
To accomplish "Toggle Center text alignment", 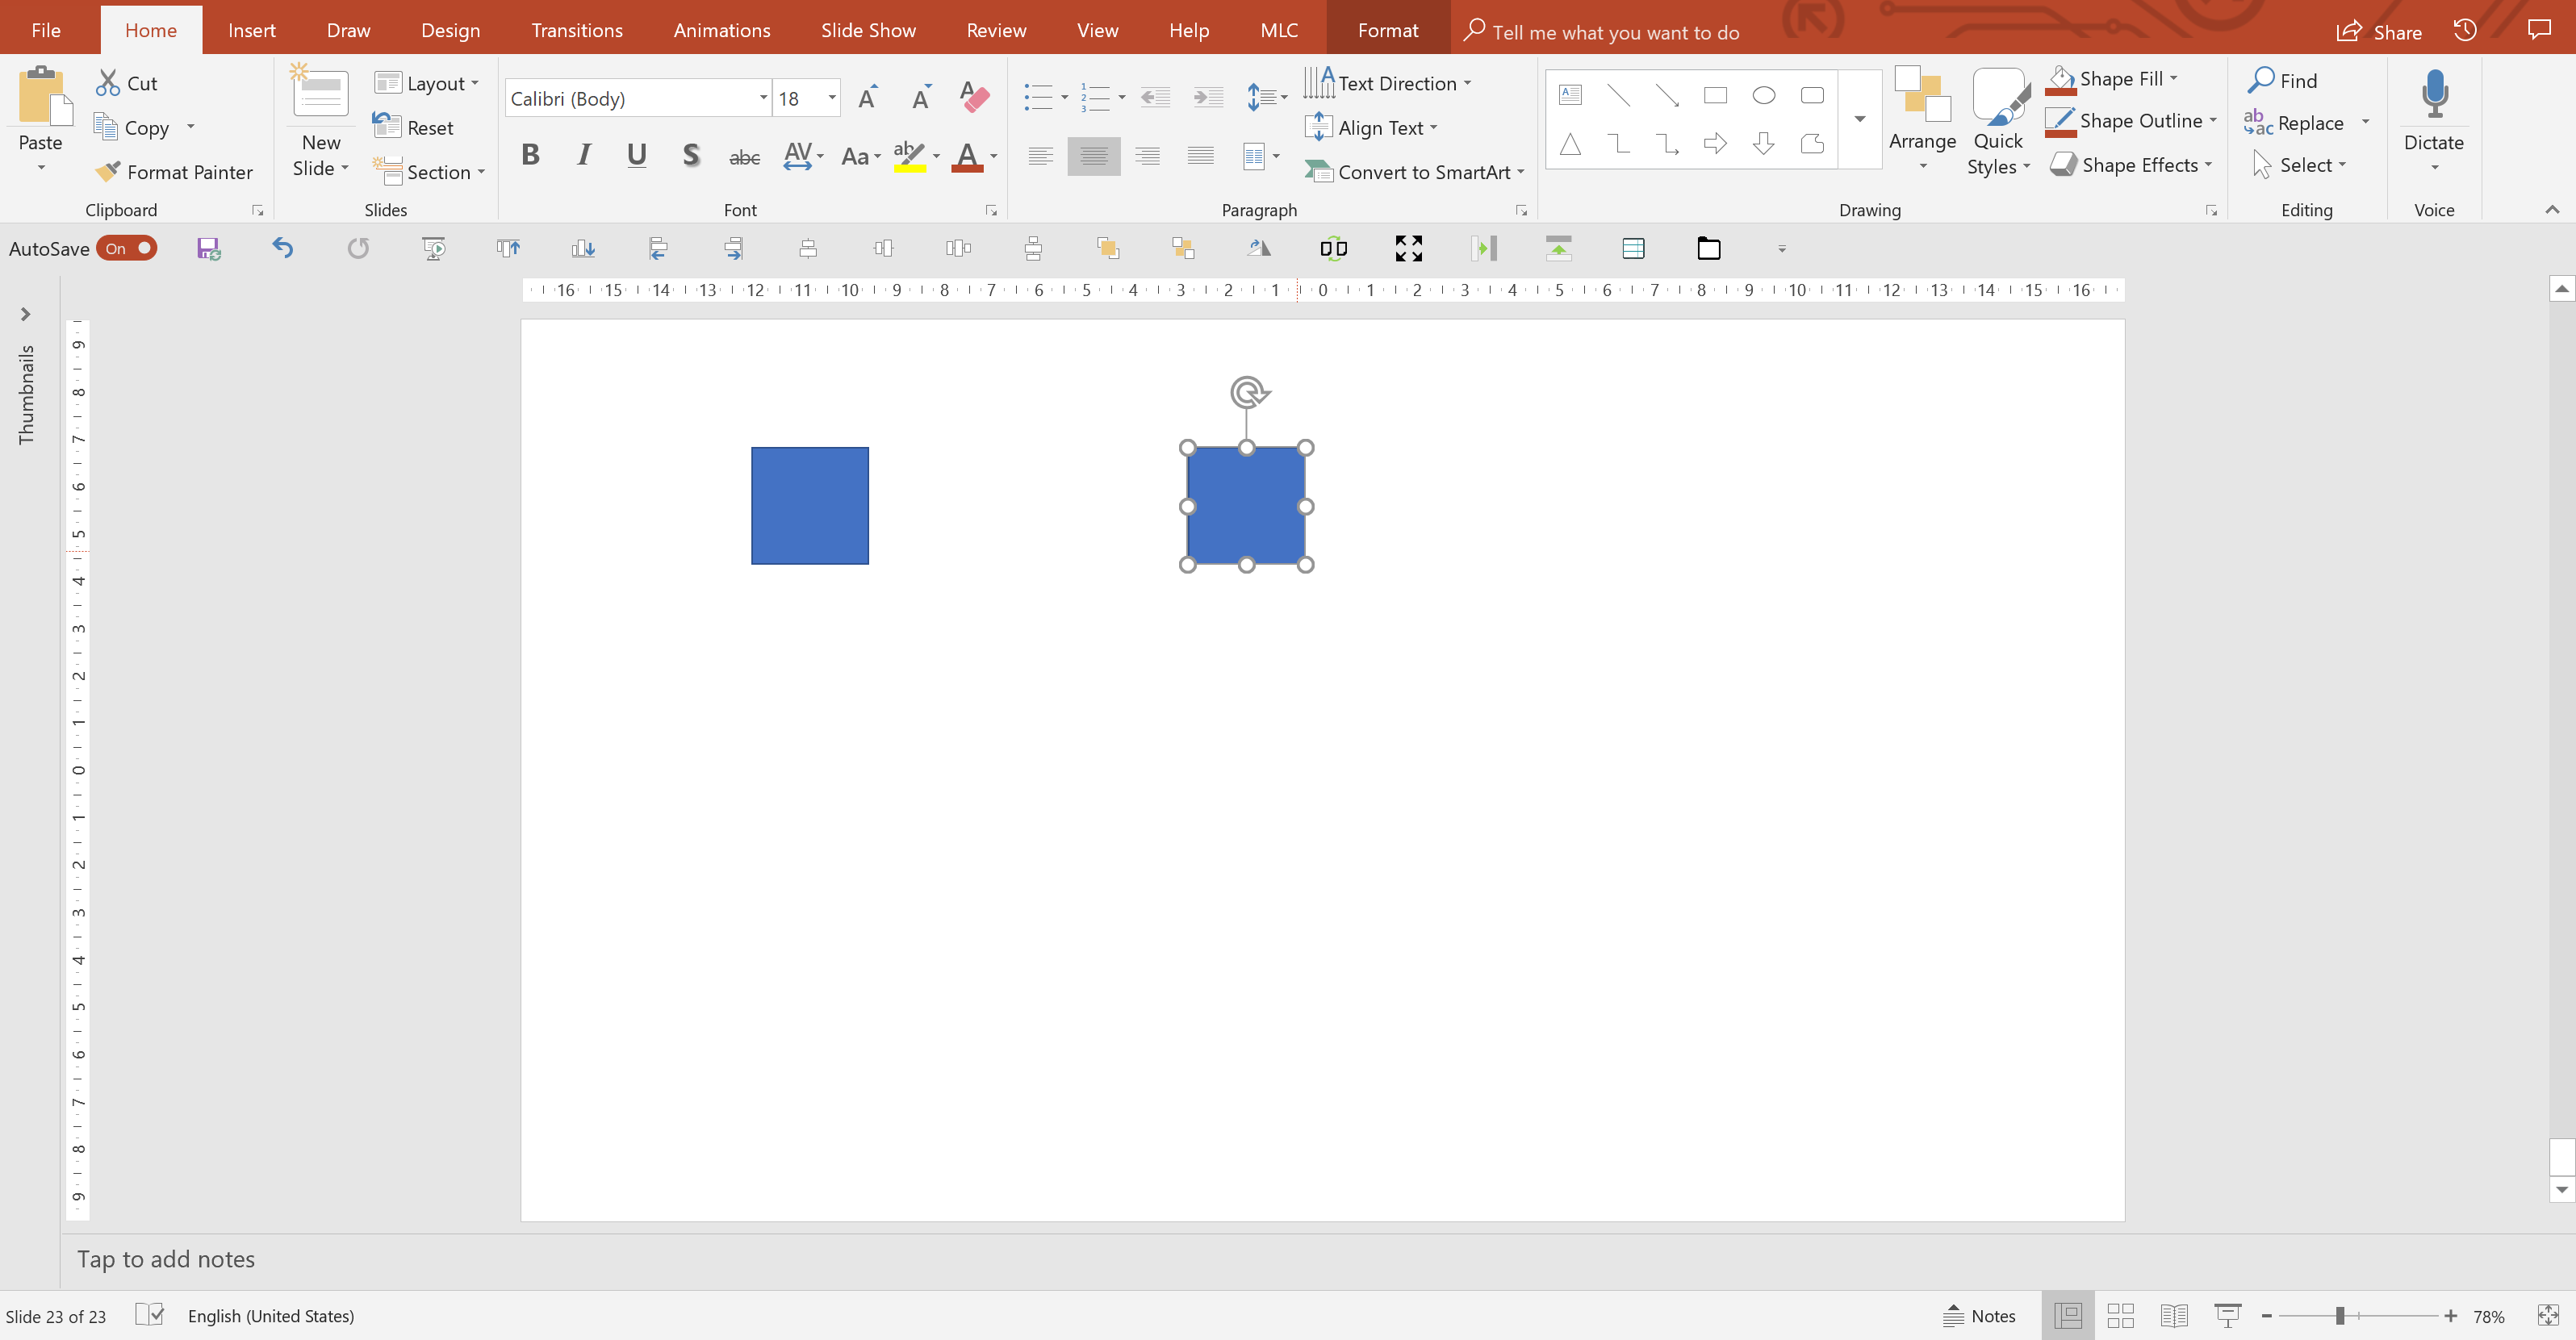I will click(1094, 156).
